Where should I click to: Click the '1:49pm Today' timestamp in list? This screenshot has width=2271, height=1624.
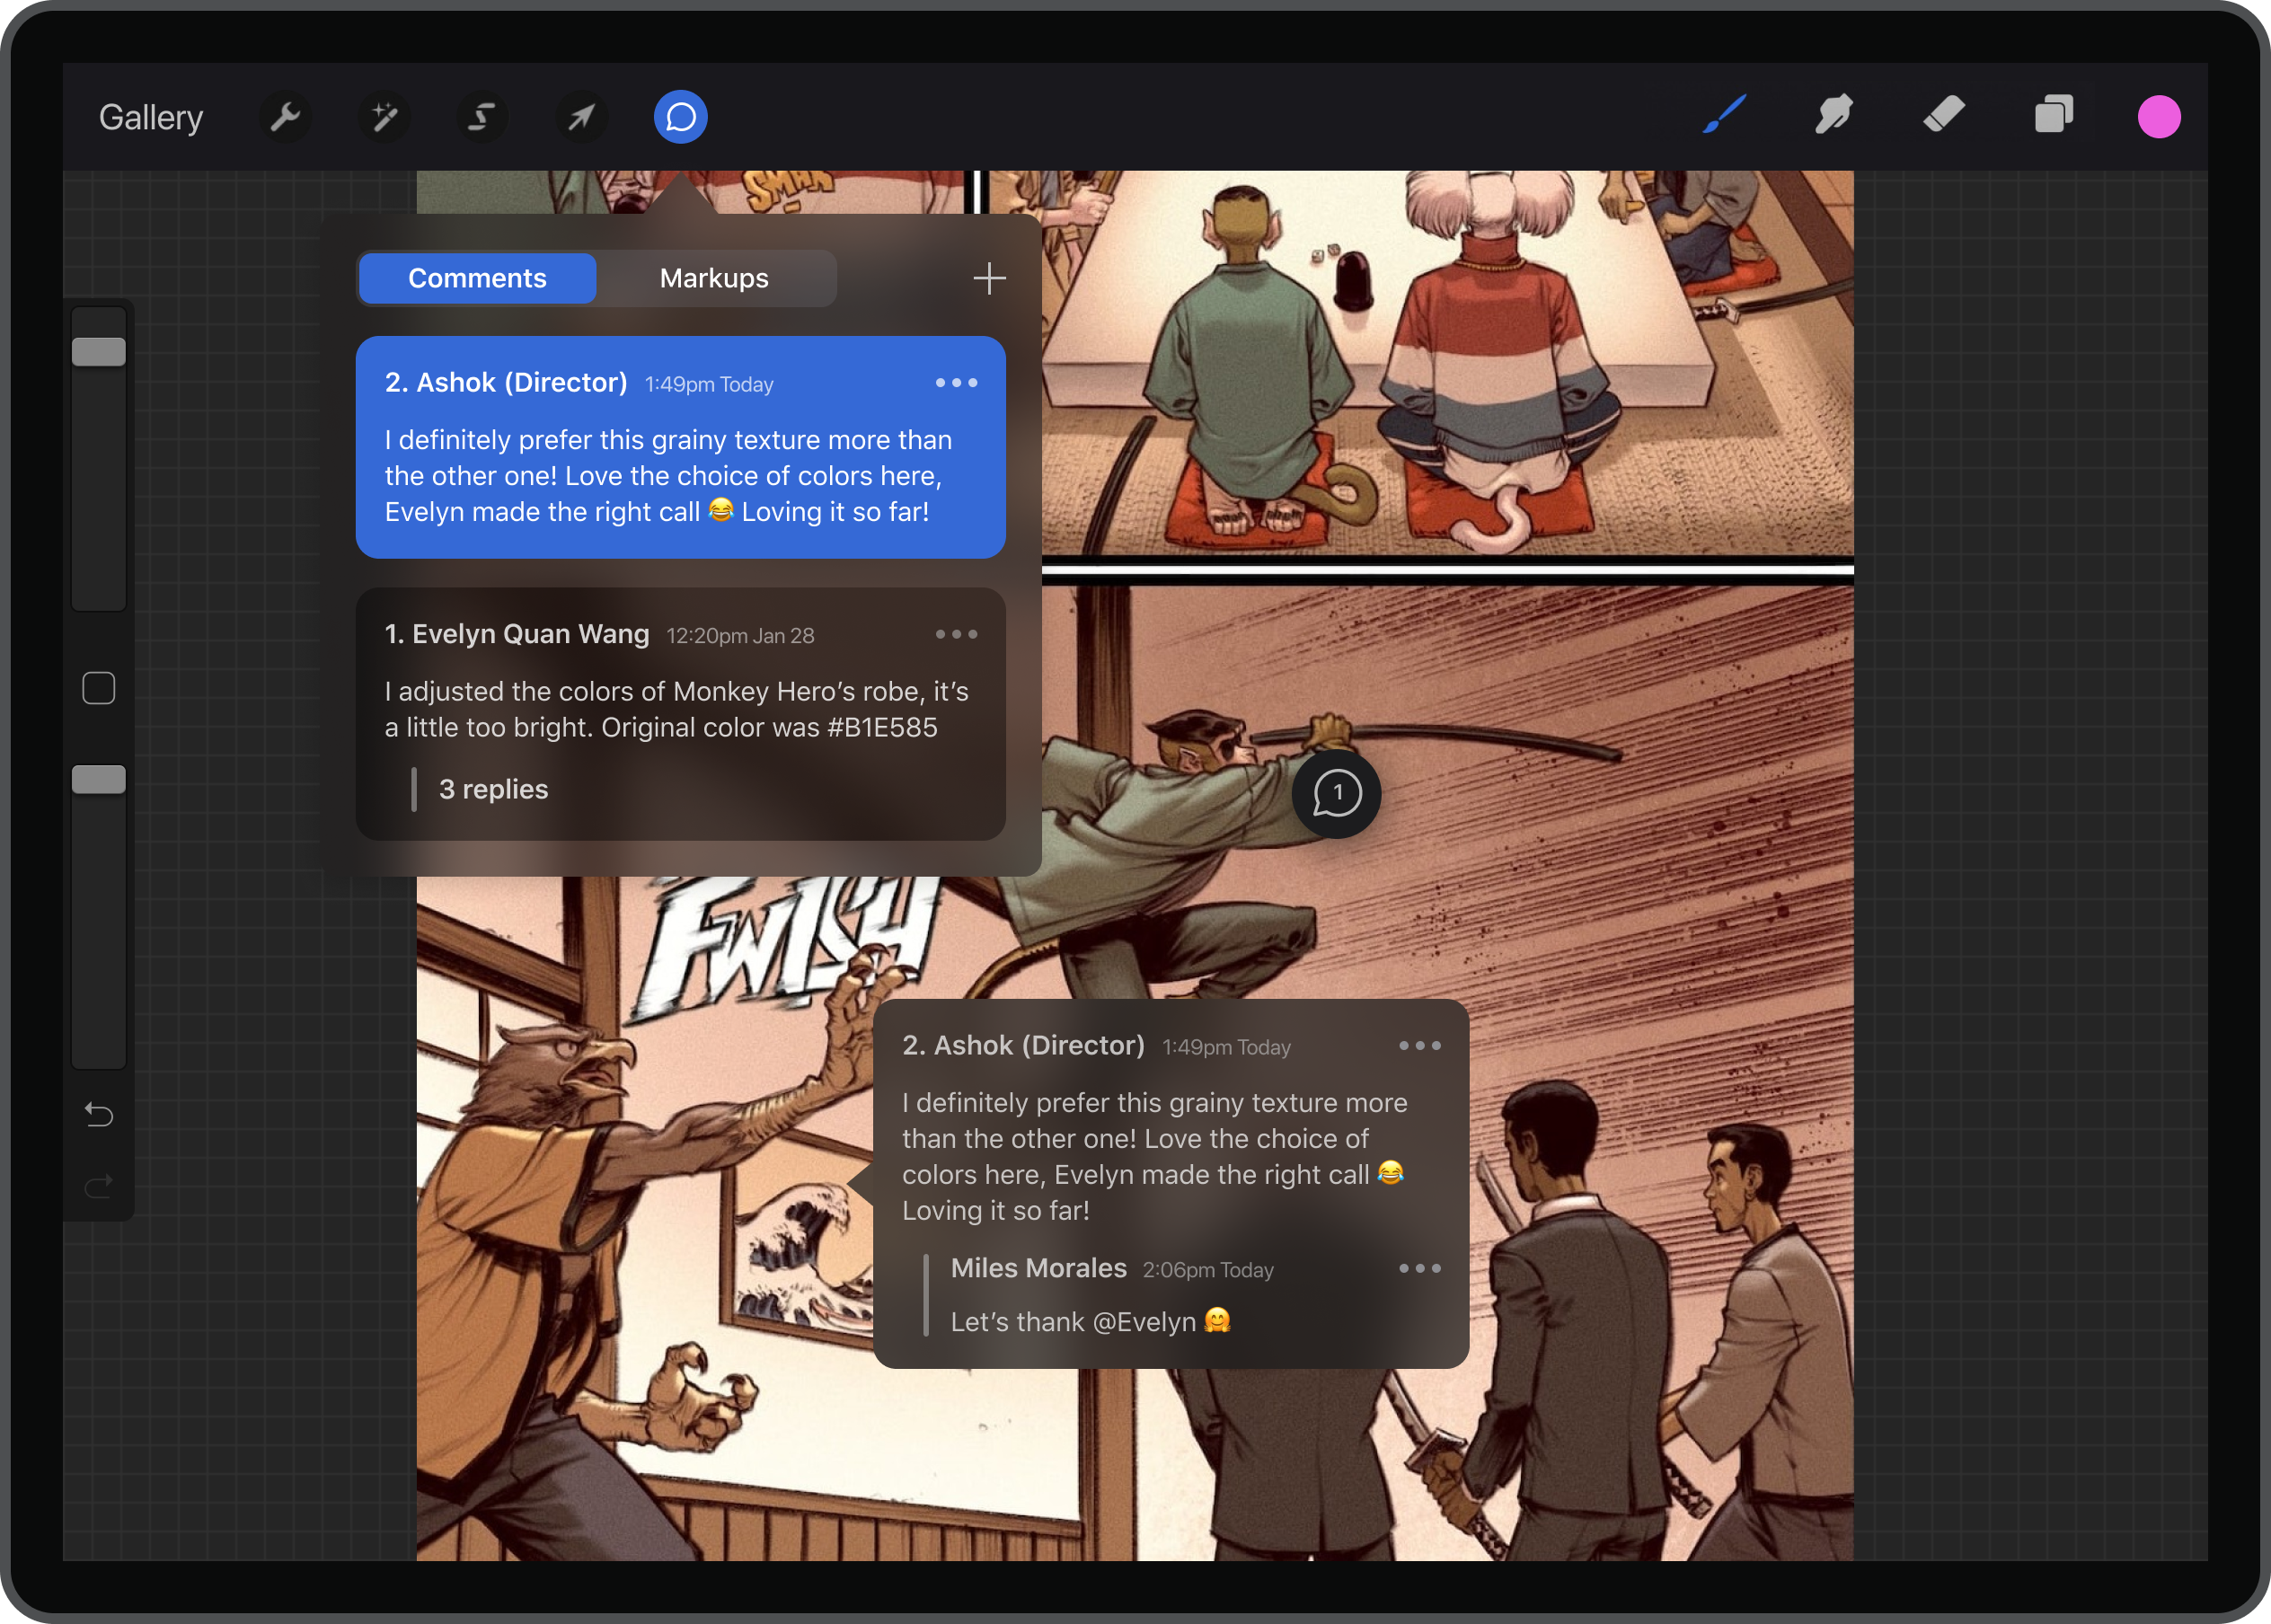[x=709, y=385]
